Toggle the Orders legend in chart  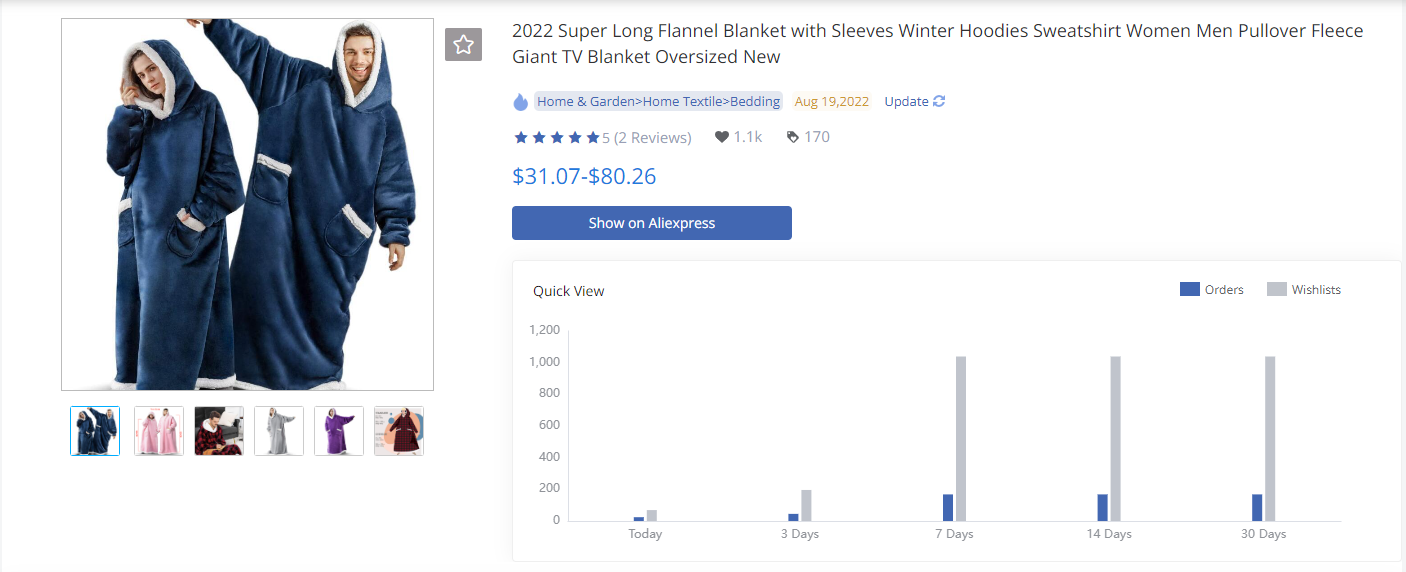click(1211, 289)
